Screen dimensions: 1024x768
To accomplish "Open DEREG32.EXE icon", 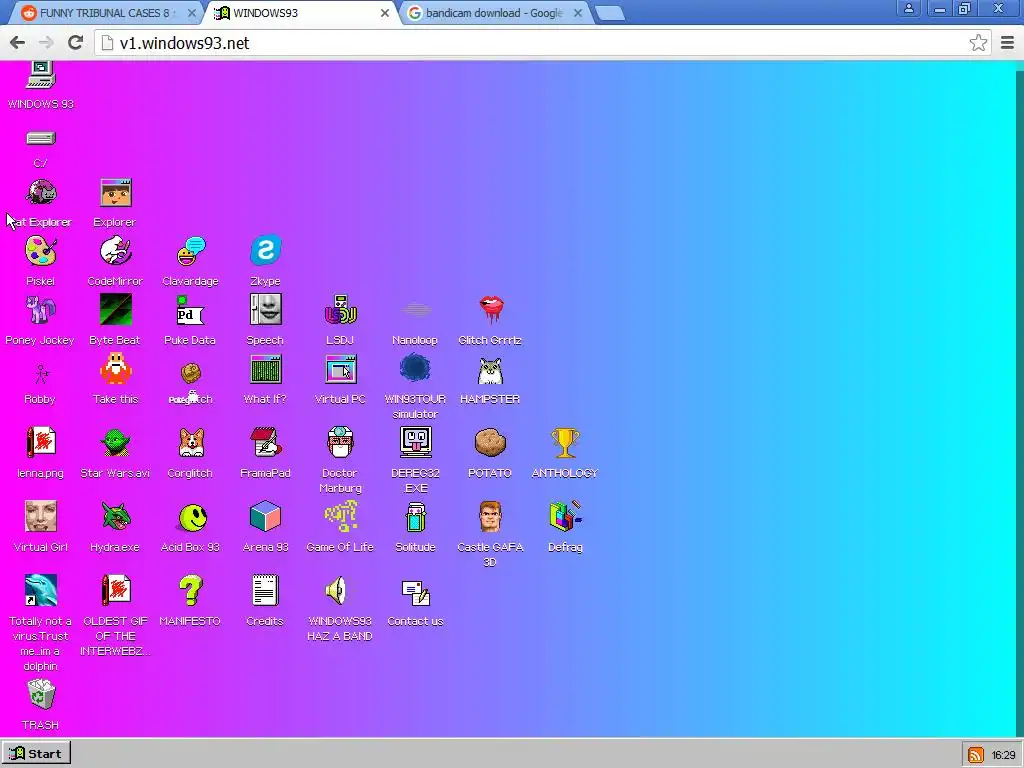I will click(x=415, y=442).
